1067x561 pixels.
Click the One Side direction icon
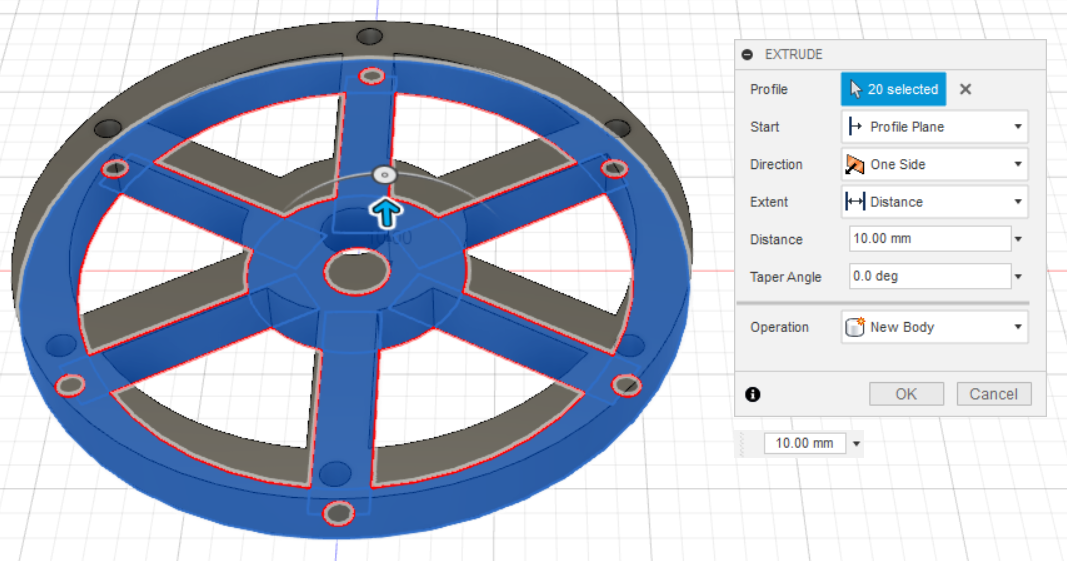[855, 164]
